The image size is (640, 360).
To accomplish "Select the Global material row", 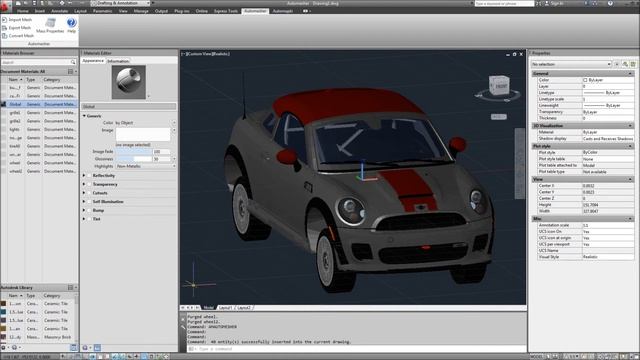I will 39,104.
